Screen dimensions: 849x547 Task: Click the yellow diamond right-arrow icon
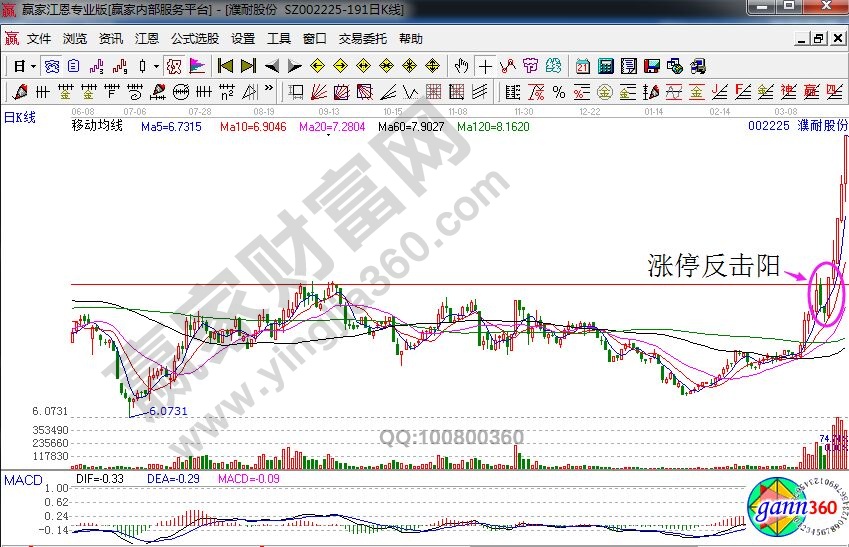tap(341, 66)
